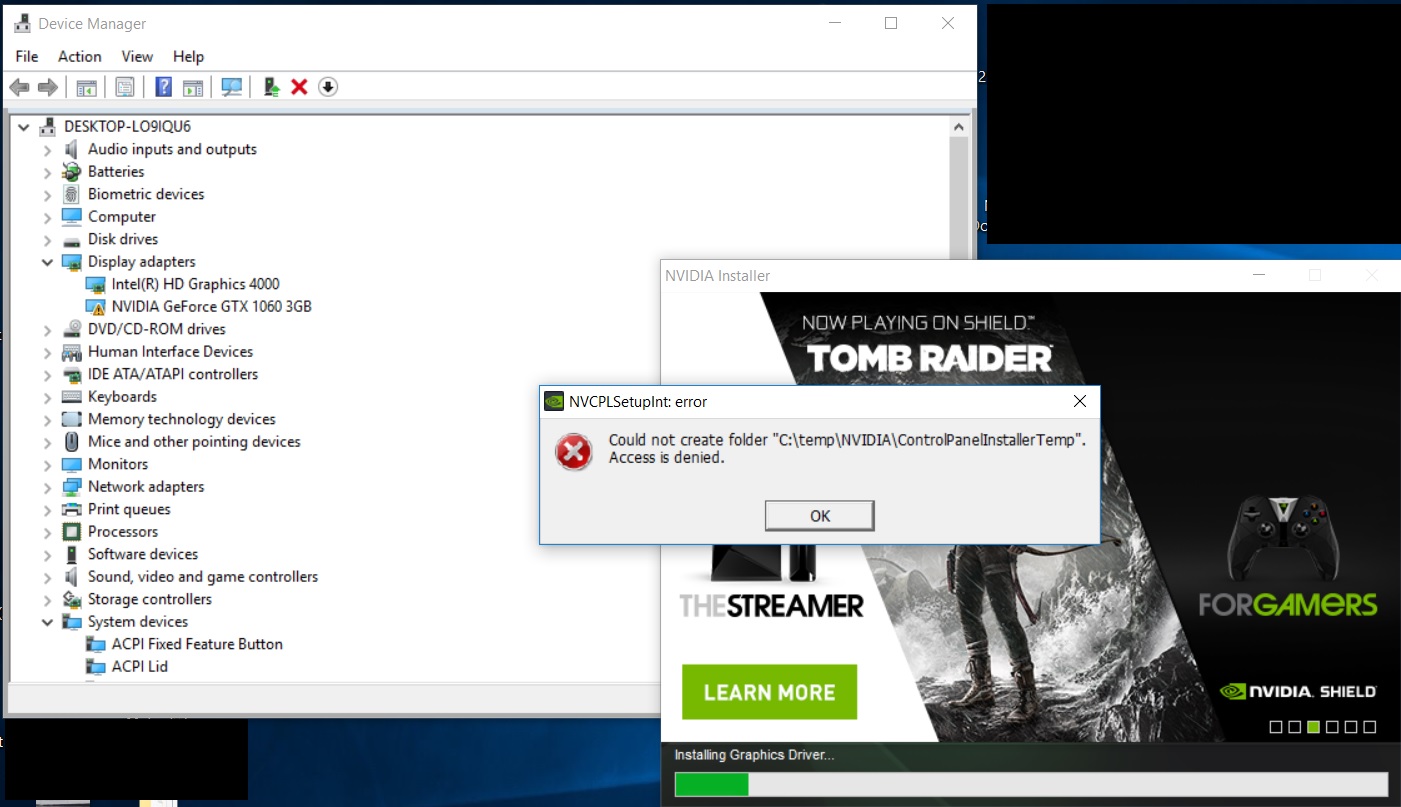The height and width of the screenshot is (807, 1401).
Task: Collapse the System devices node
Action: click(47, 622)
